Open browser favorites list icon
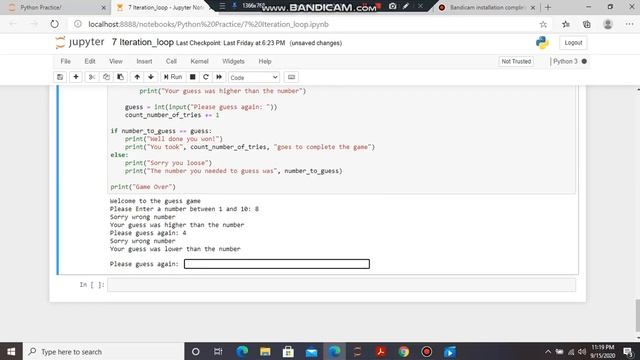640x360 pixels. (566, 24)
